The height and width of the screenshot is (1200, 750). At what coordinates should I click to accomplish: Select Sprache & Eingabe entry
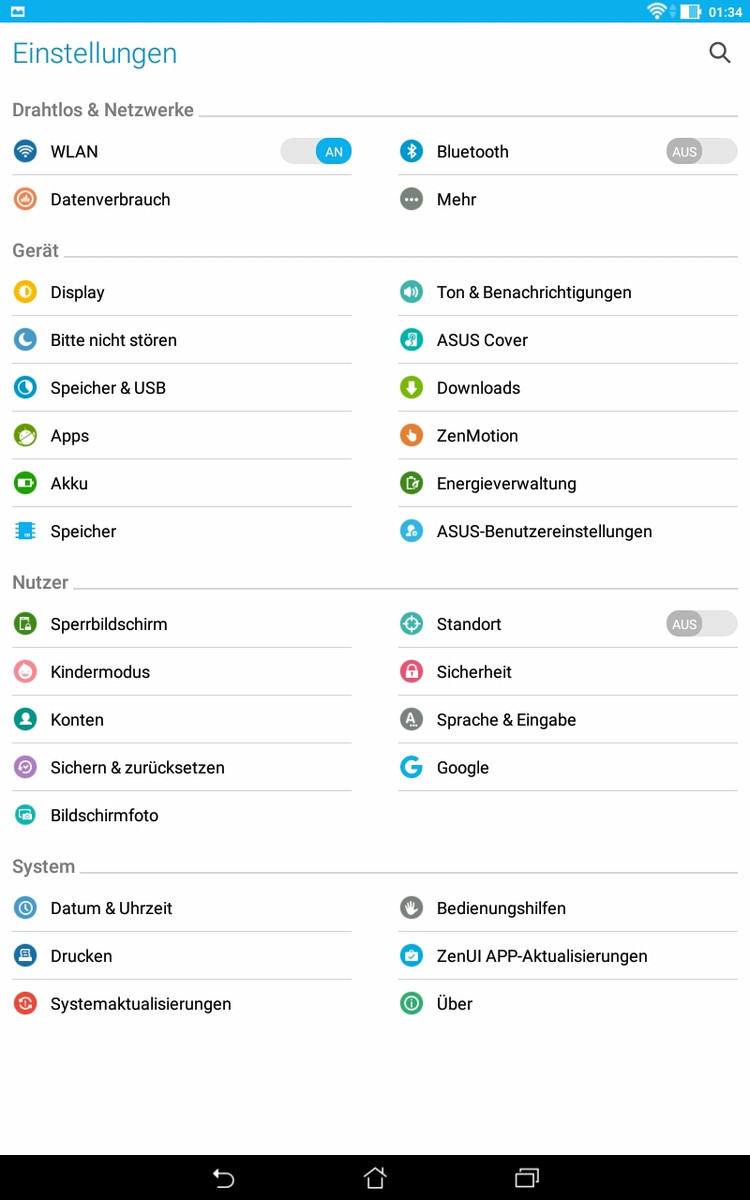506,720
